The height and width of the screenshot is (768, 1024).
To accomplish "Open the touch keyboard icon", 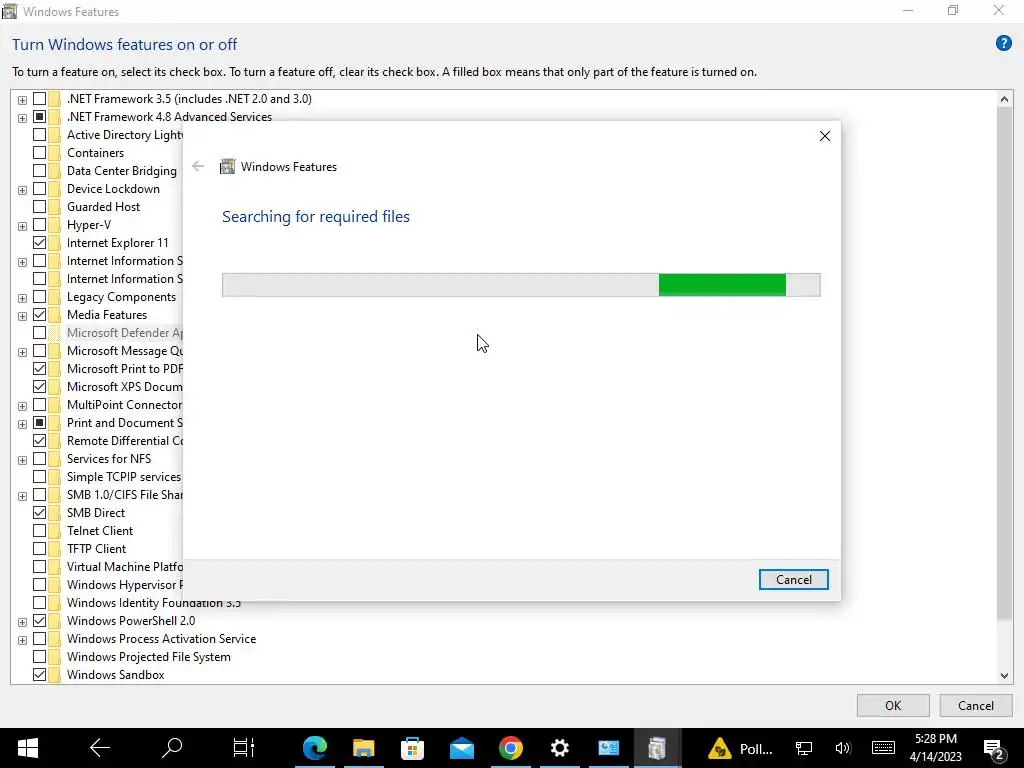I will (883, 748).
